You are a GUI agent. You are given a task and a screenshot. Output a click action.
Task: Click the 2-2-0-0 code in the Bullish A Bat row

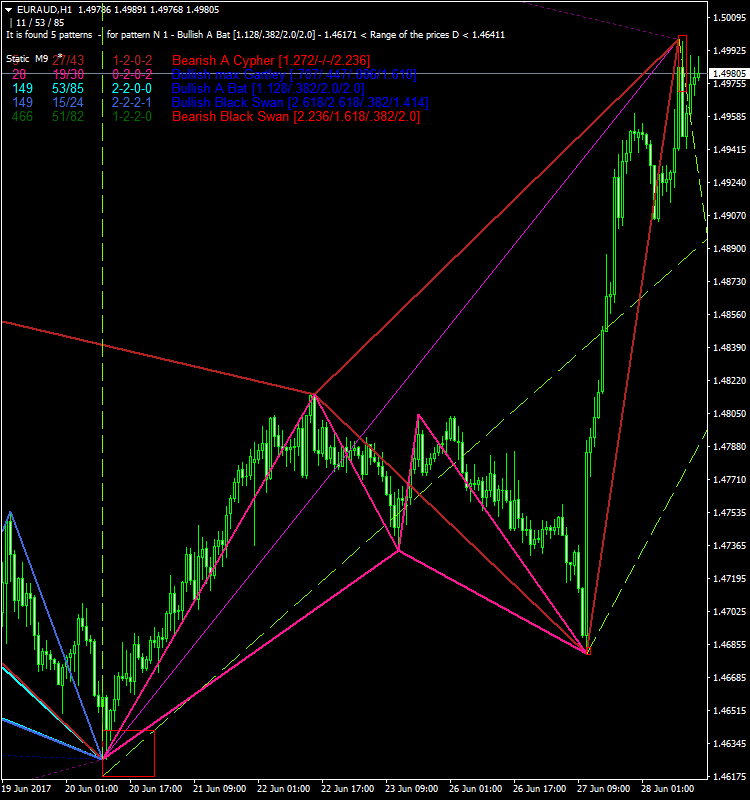click(132, 89)
